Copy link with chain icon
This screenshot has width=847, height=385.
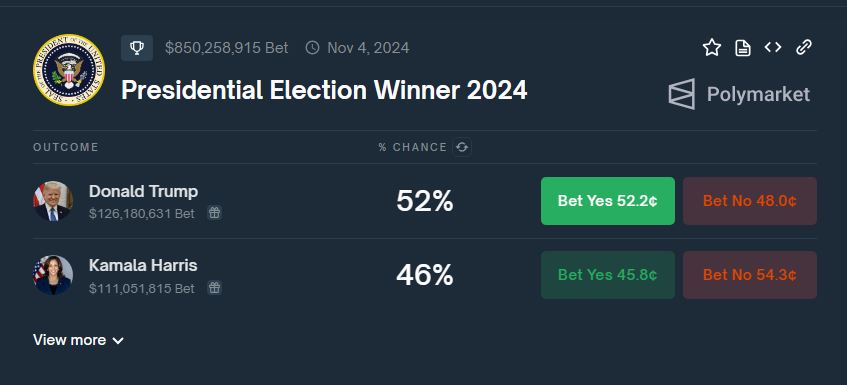(x=804, y=48)
